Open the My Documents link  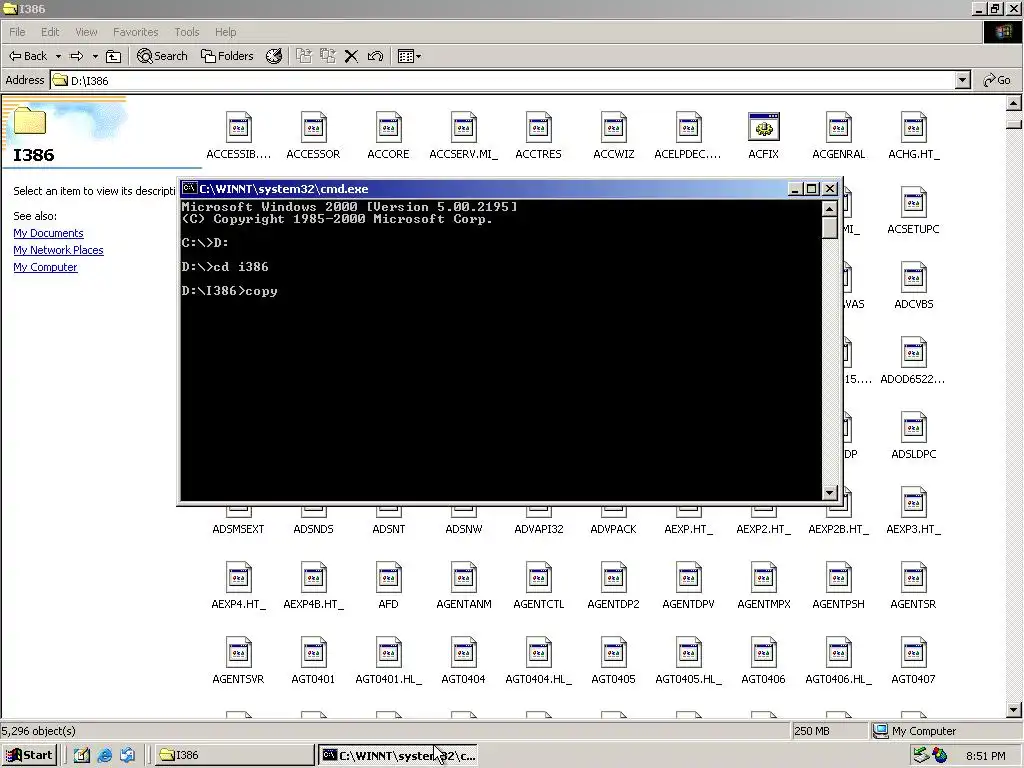pyautogui.click(x=48, y=233)
